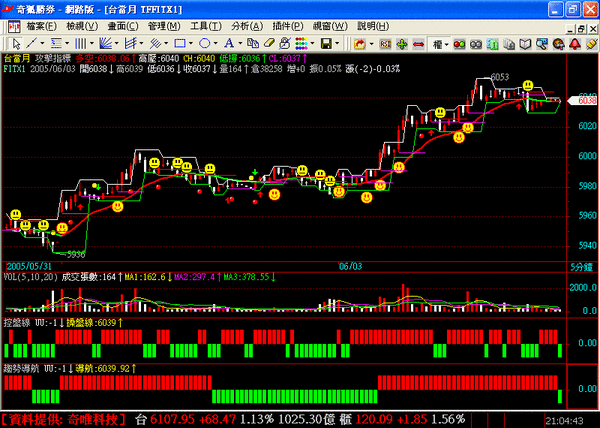Select the eraser tool
This screenshot has height=428, width=600.
coord(269,44)
